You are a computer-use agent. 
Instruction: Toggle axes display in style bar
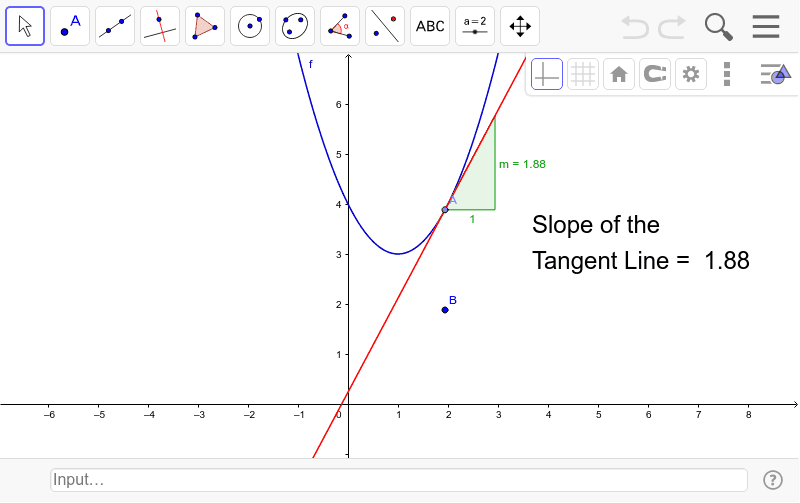(547, 74)
